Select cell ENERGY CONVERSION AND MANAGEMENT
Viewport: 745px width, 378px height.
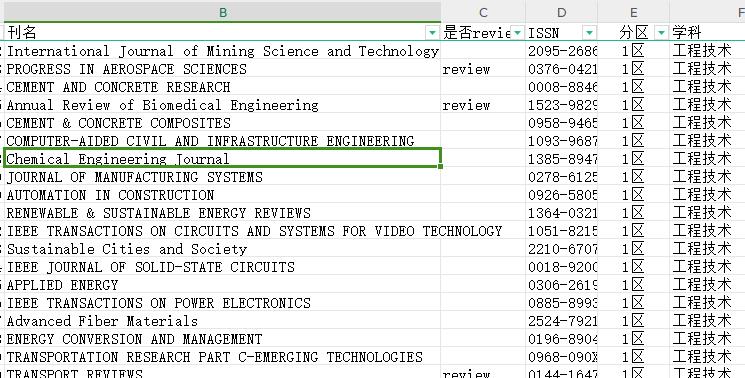[222, 339]
